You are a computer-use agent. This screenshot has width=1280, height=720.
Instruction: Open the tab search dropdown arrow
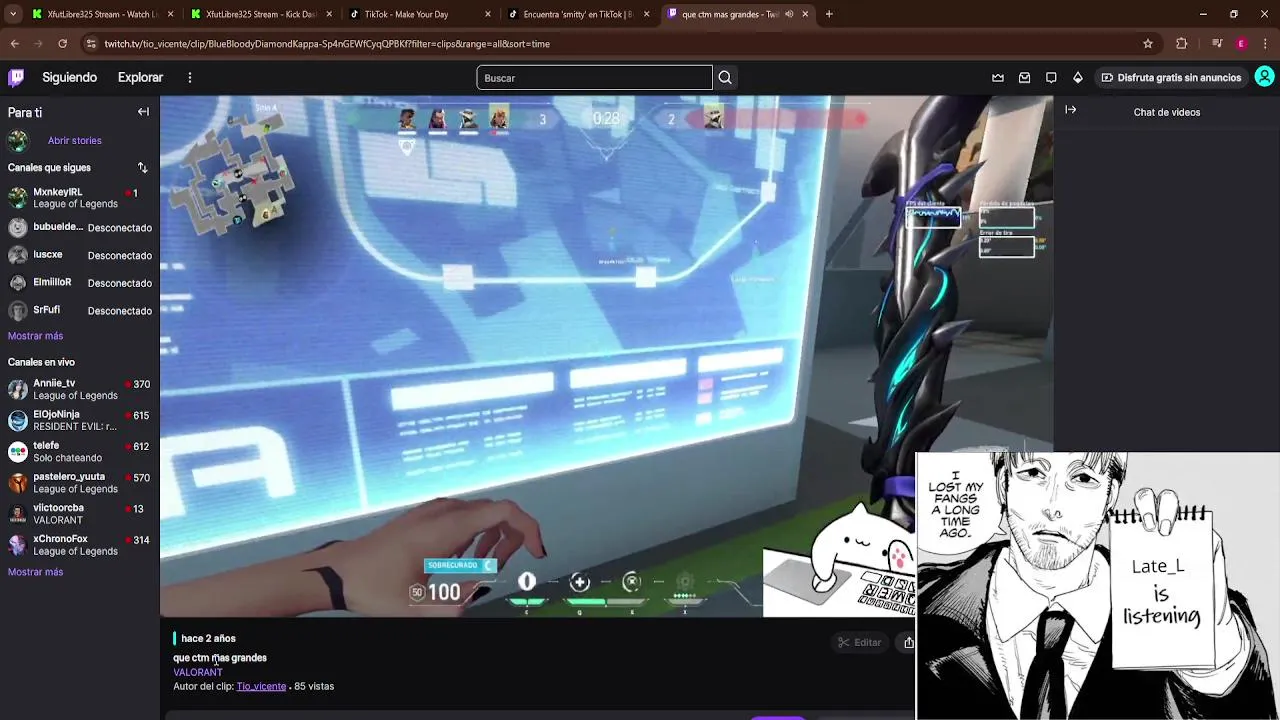point(13,14)
